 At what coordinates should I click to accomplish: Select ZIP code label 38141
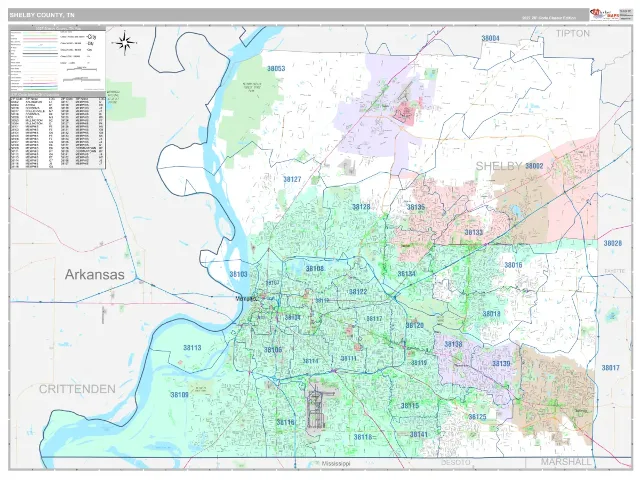[x=419, y=434]
